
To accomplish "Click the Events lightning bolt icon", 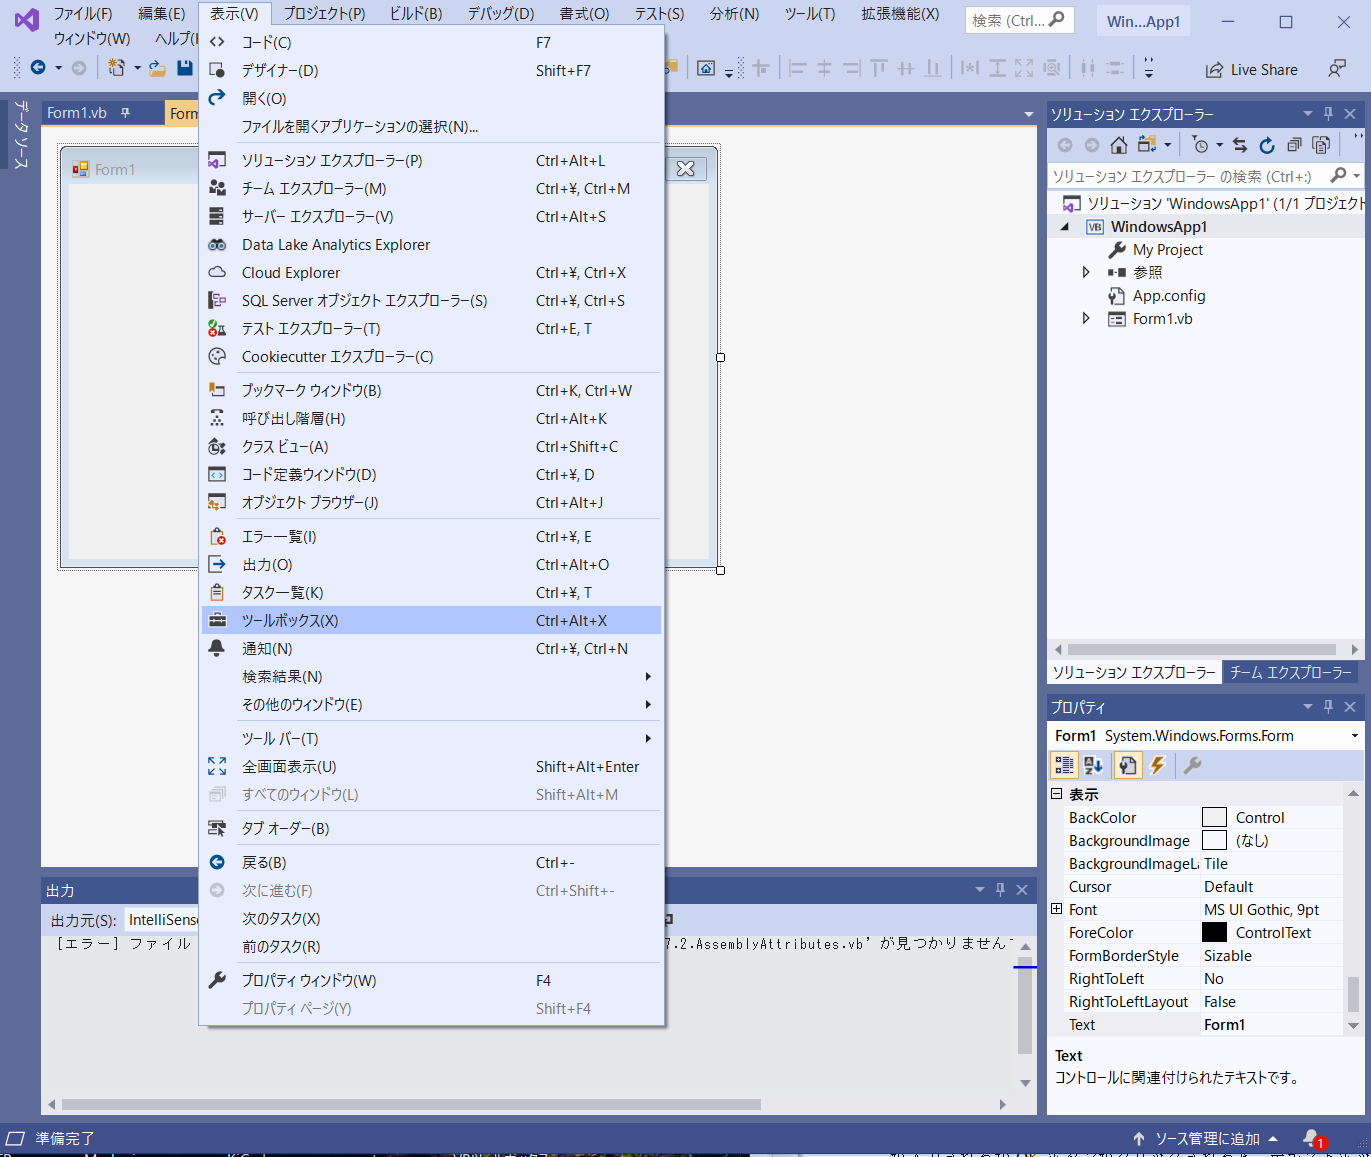I will (x=1158, y=765).
